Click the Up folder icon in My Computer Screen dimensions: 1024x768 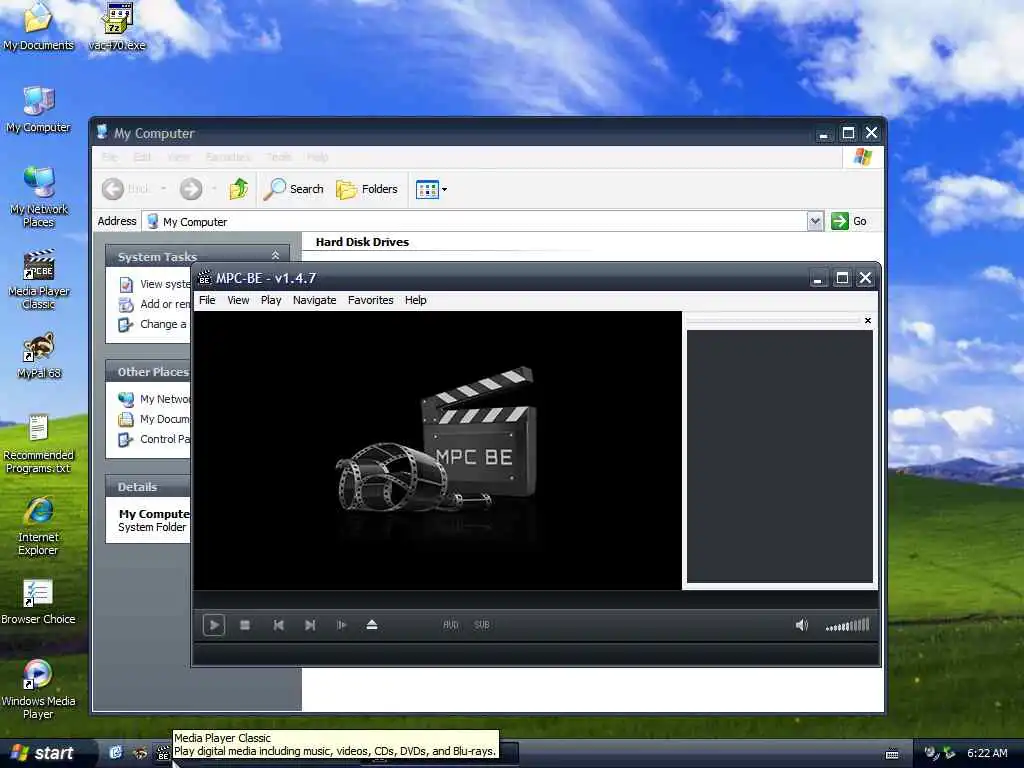pyautogui.click(x=238, y=189)
